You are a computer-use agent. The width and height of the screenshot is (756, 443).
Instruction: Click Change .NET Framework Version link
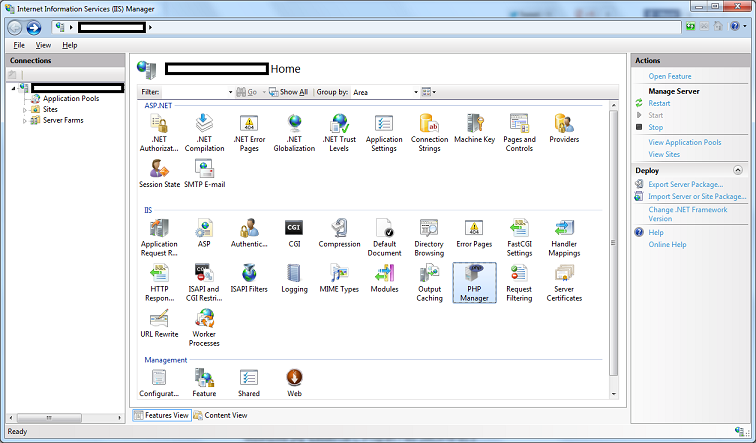point(688,214)
